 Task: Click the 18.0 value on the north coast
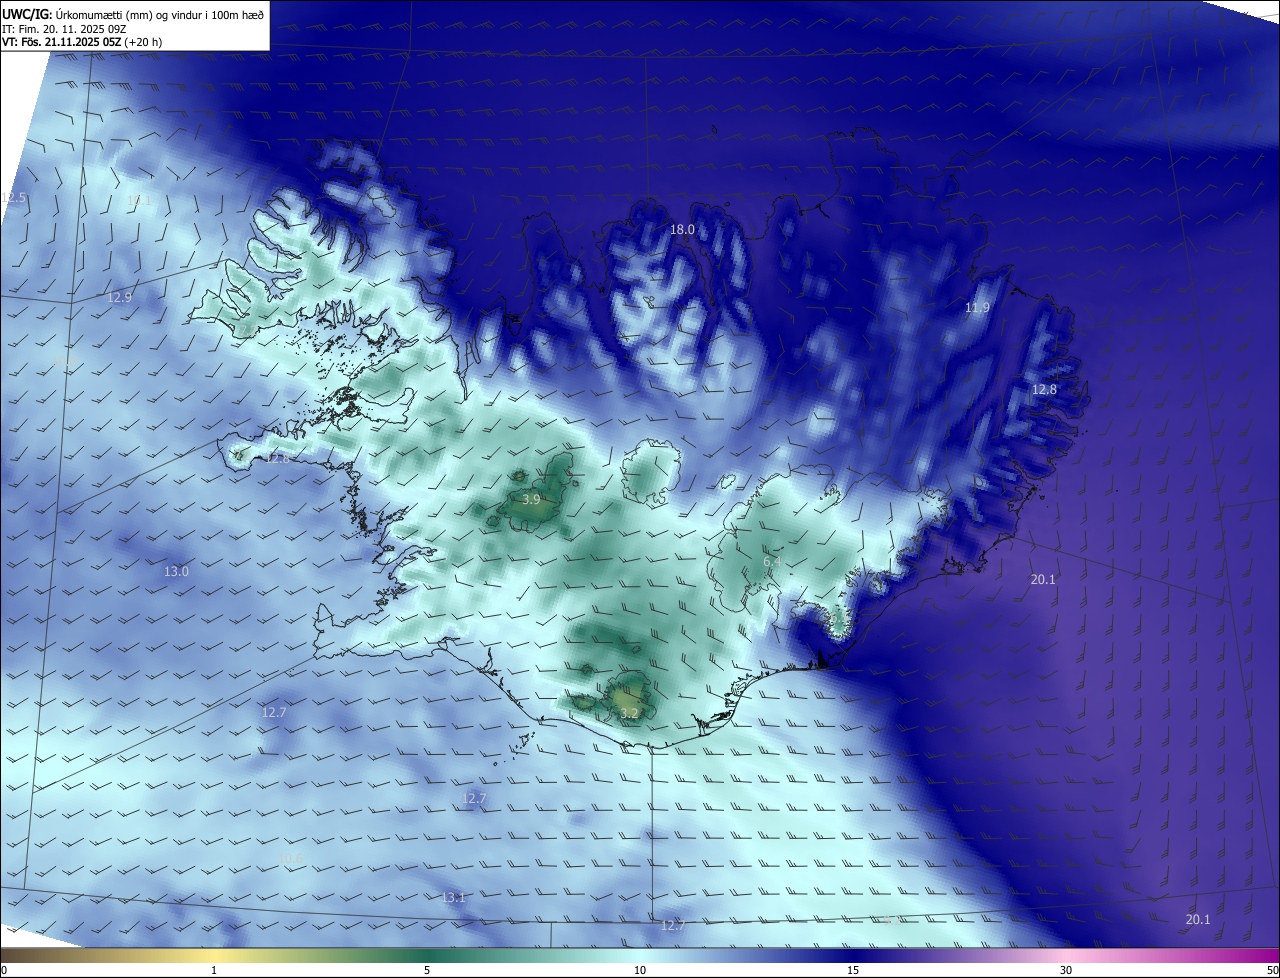tap(682, 230)
